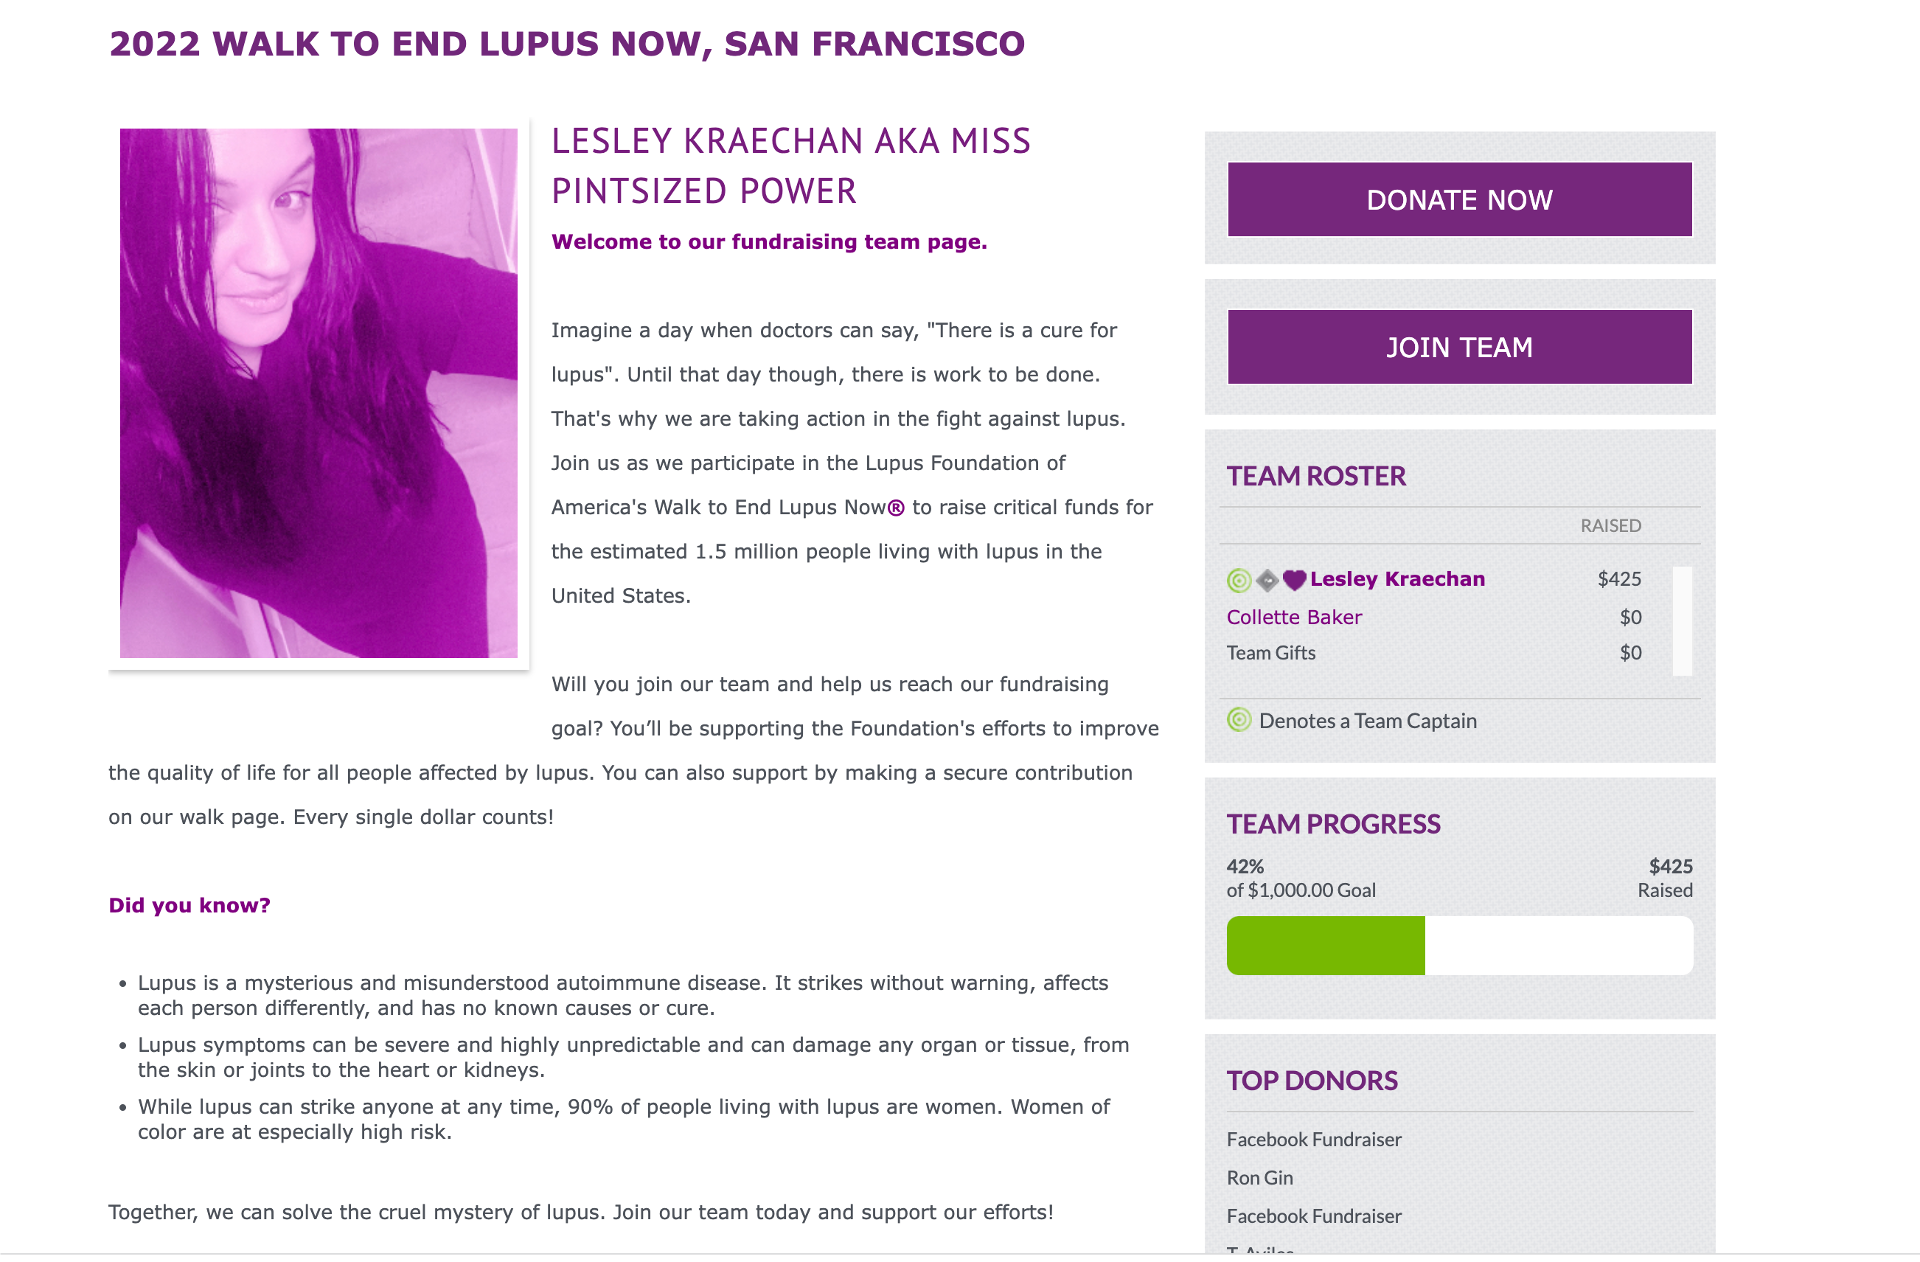Click the Ron Gin donor entry
Screen dimensions: 1920x1262
point(1260,1178)
